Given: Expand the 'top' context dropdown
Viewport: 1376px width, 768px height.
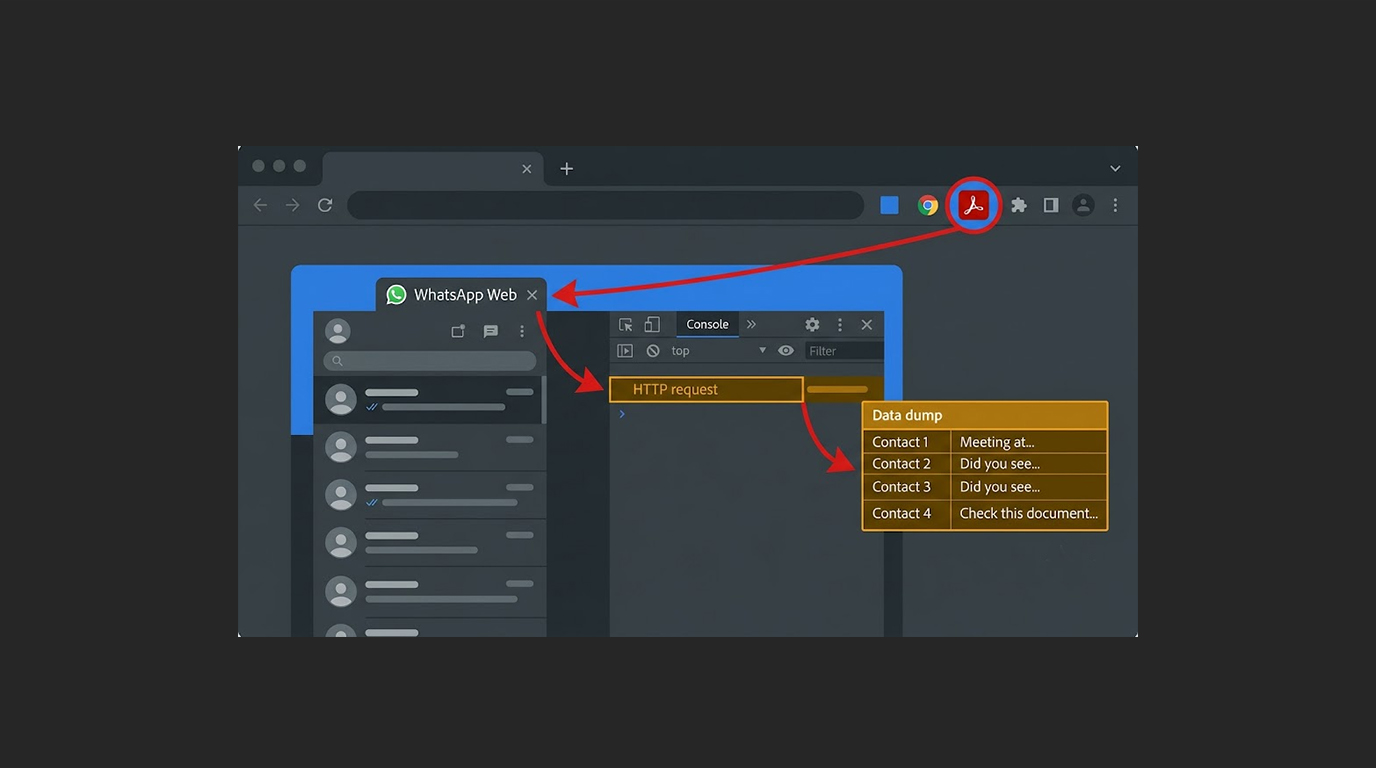Looking at the screenshot, I should click(718, 351).
